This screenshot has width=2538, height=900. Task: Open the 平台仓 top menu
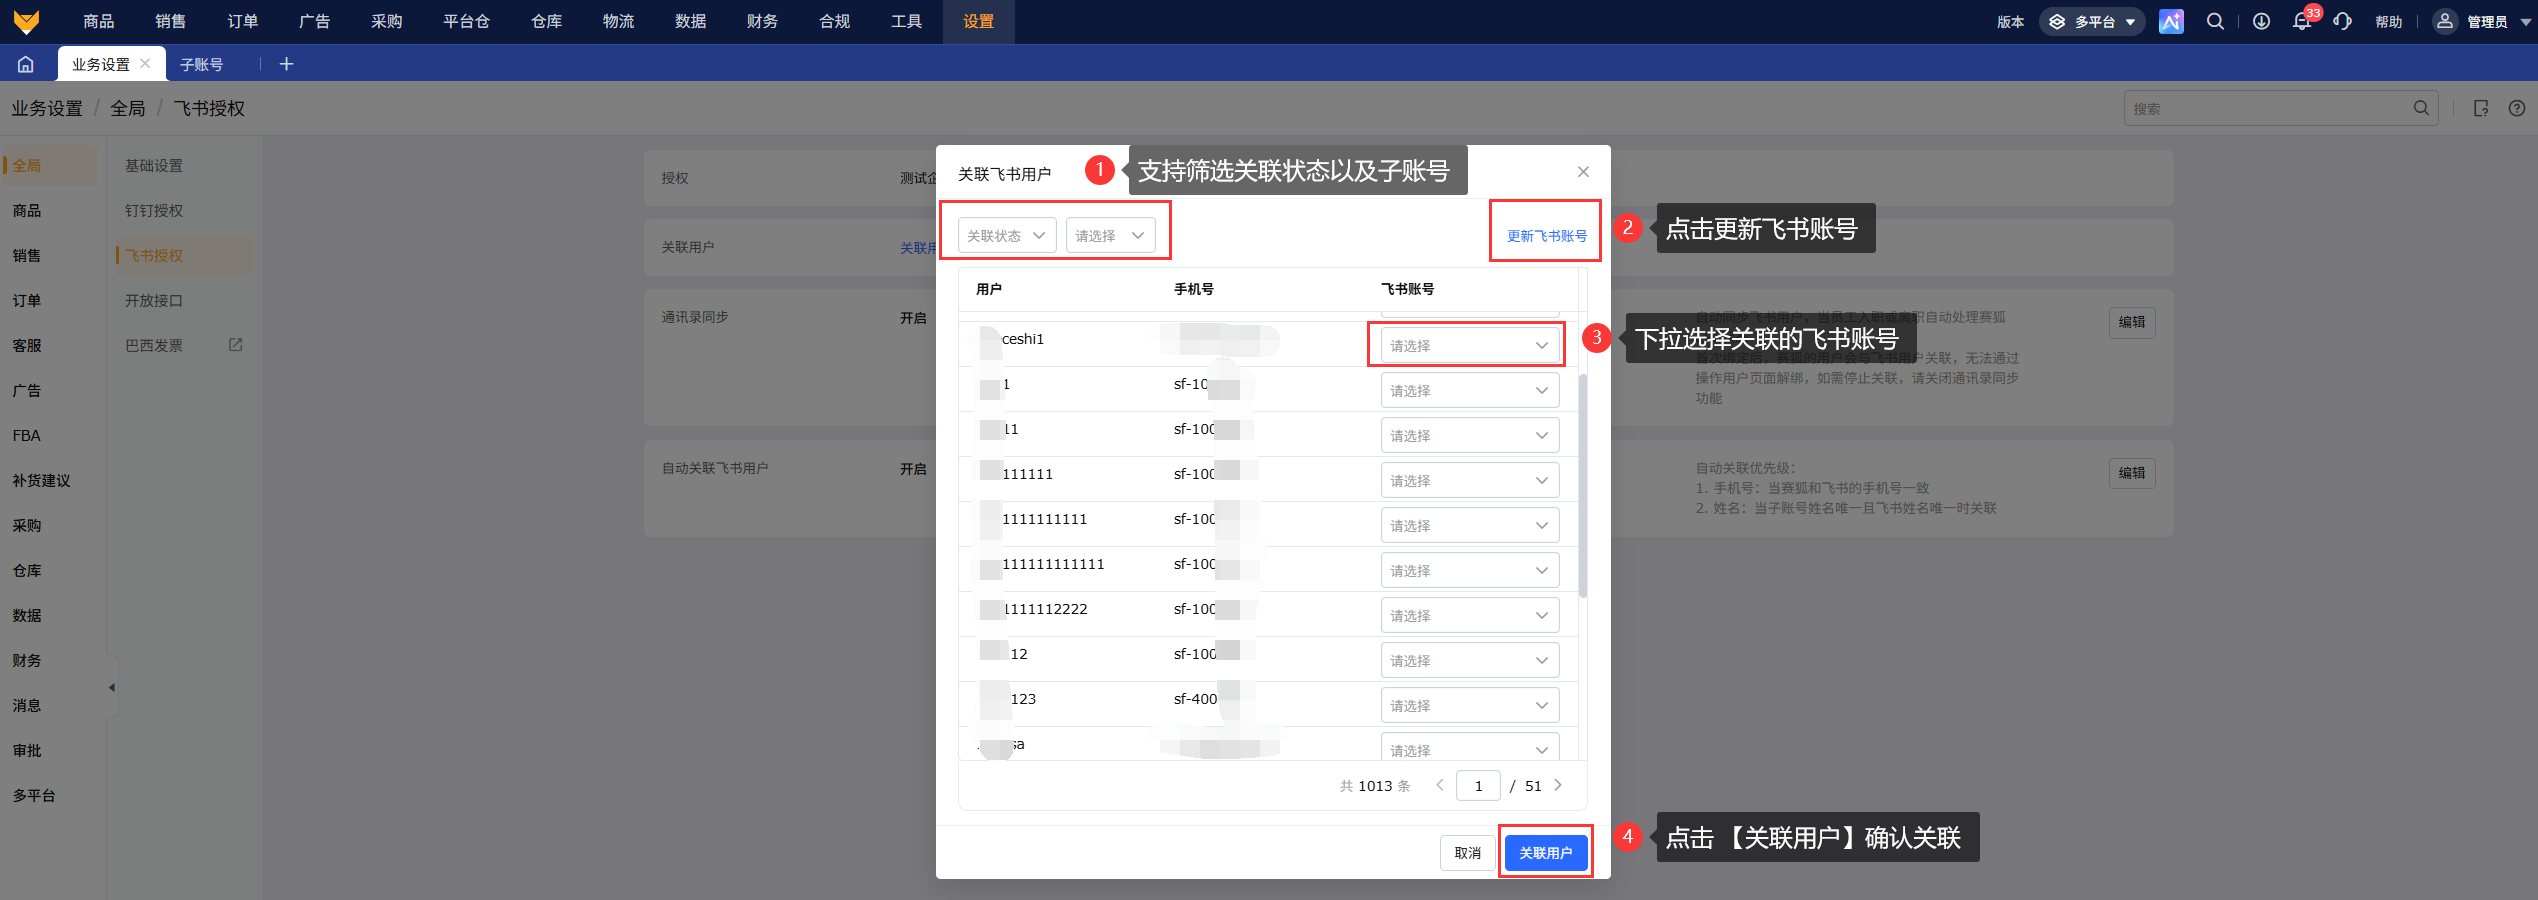pyautogui.click(x=467, y=21)
